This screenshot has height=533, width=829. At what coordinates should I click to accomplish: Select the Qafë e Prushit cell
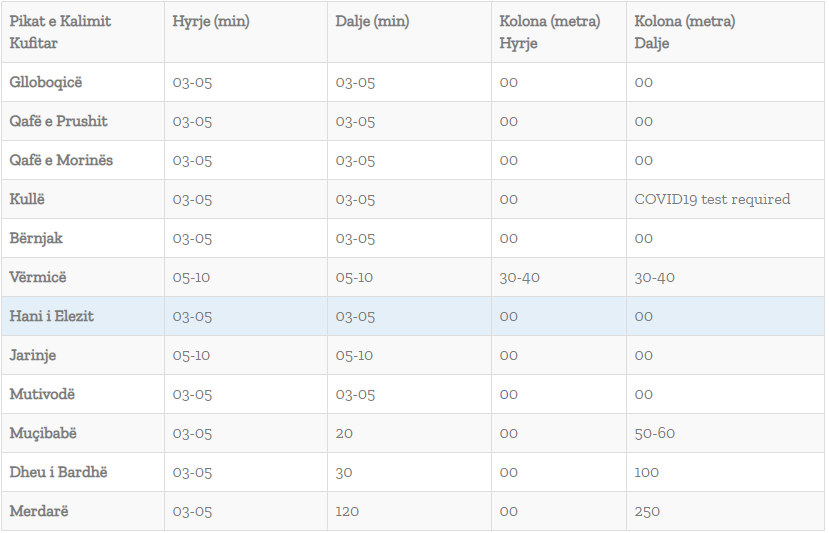tap(58, 121)
